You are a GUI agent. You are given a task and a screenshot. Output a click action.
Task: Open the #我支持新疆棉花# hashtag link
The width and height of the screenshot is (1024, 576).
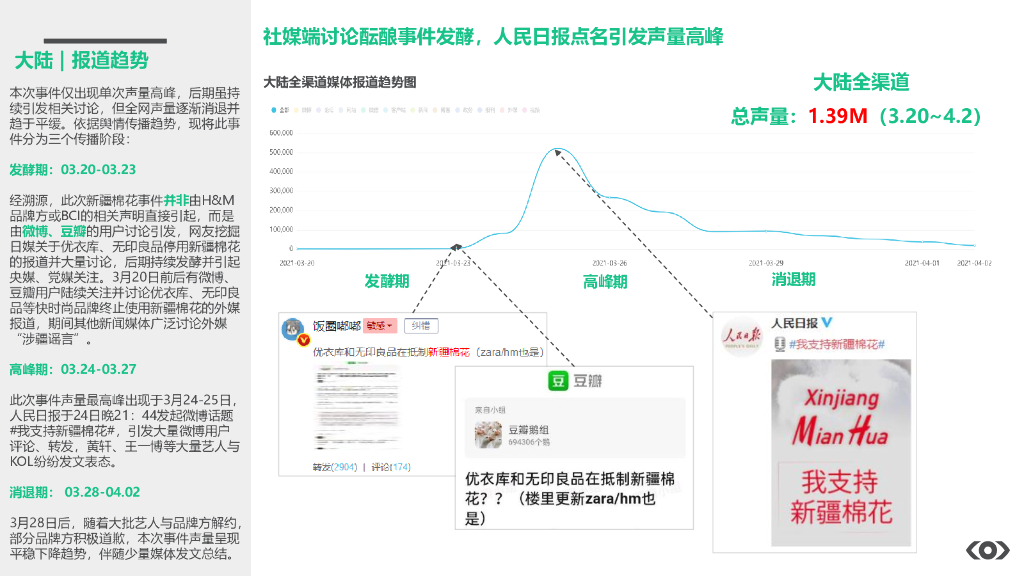(x=837, y=344)
